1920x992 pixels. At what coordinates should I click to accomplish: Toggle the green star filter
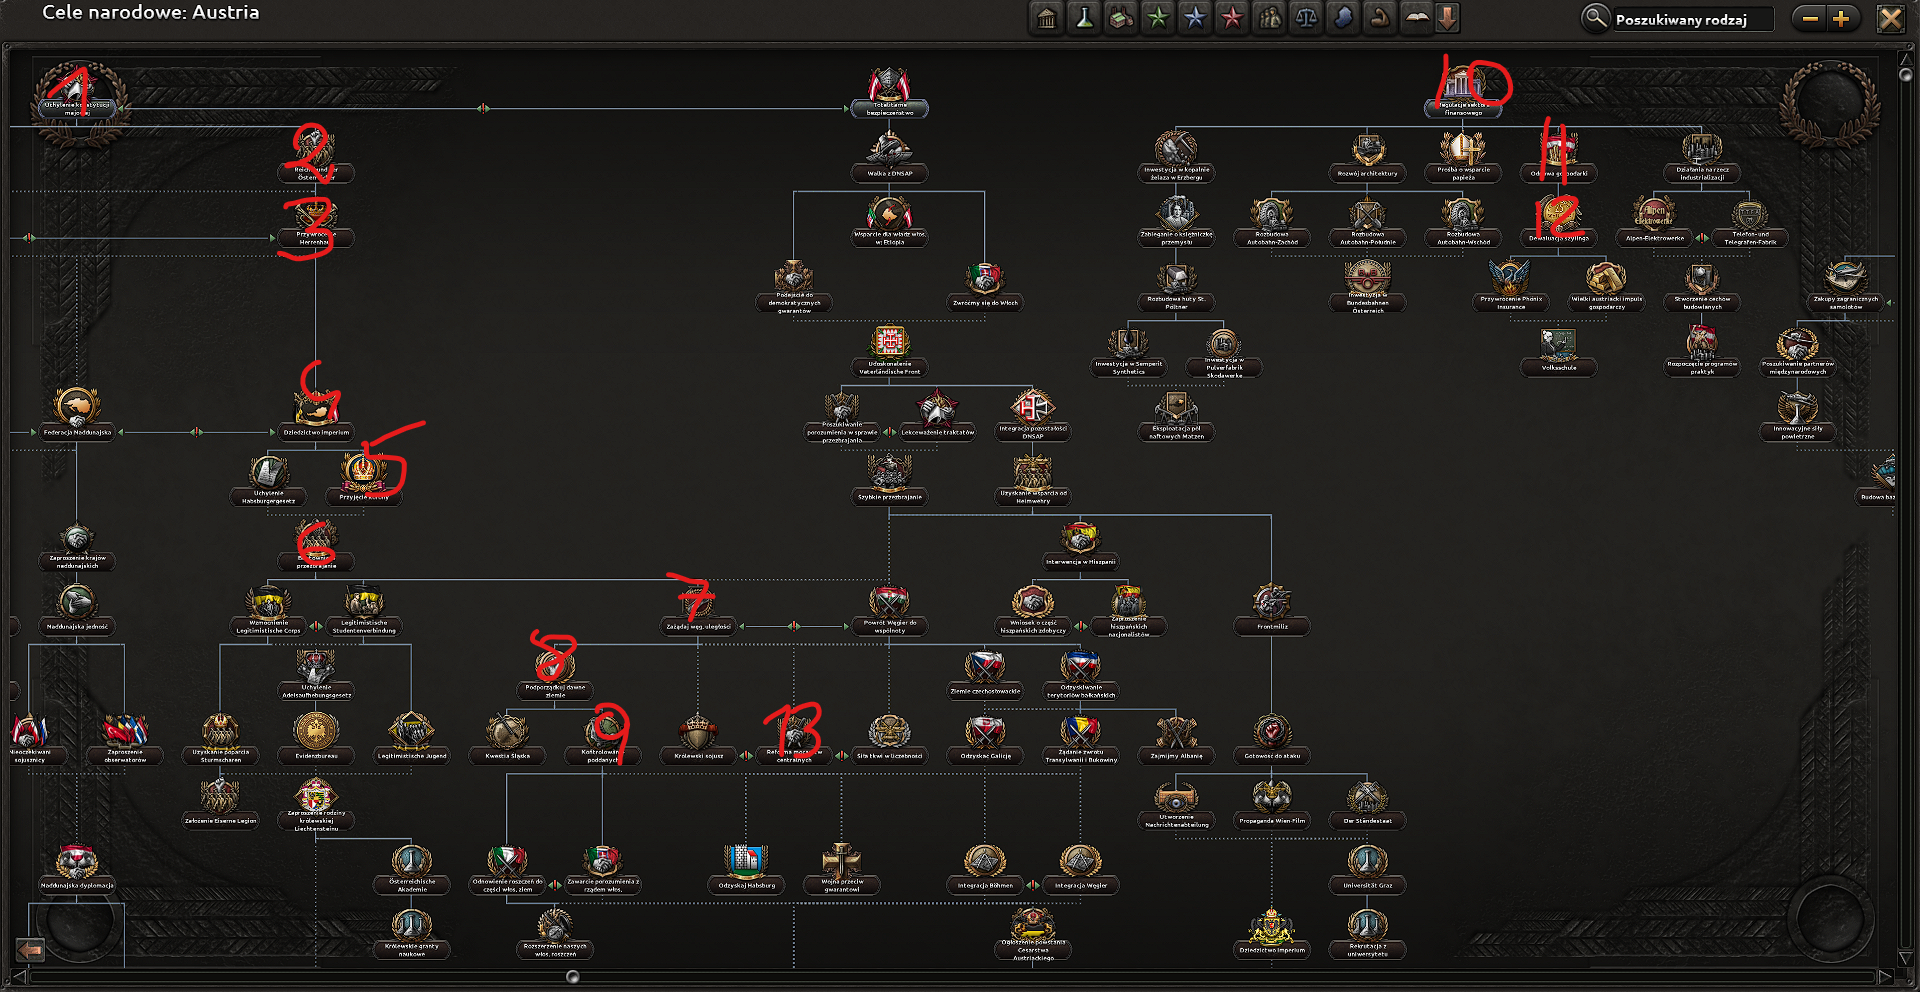(1158, 18)
